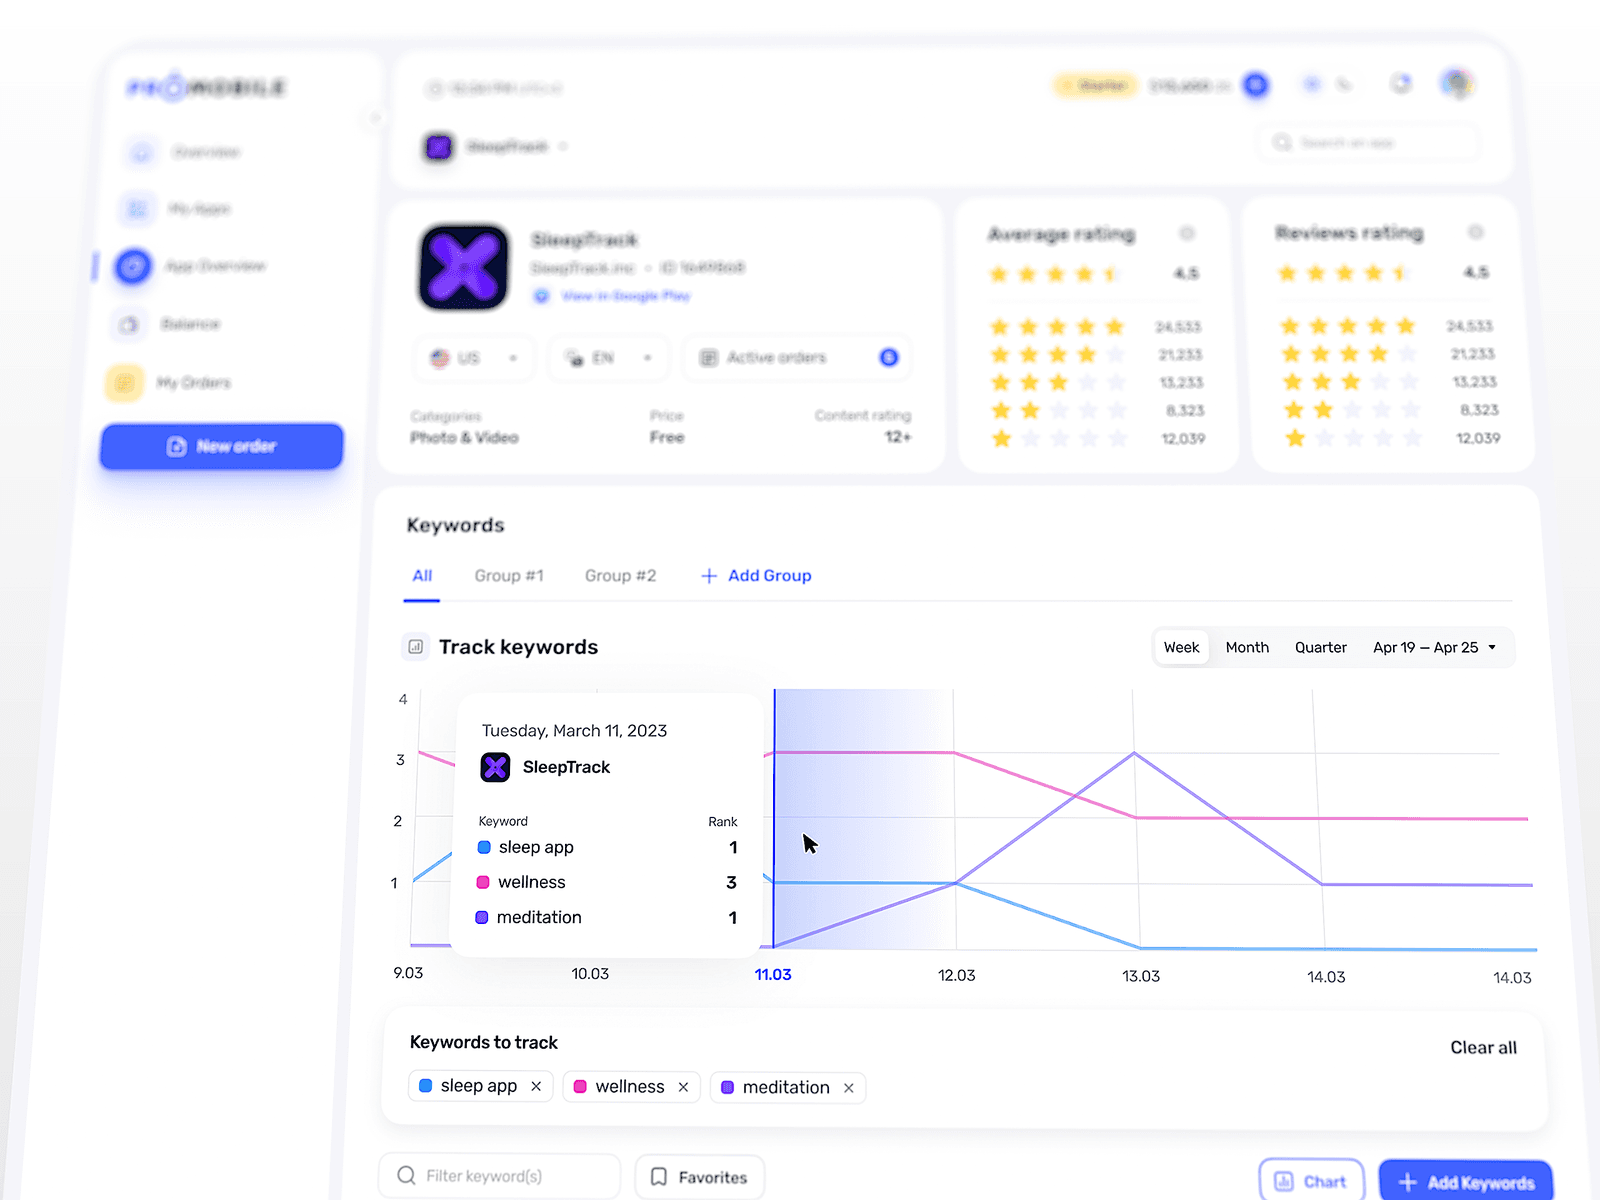1600x1200 pixels.
Task: Click the blue plus icon in top bar
Action: [1256, 85]
